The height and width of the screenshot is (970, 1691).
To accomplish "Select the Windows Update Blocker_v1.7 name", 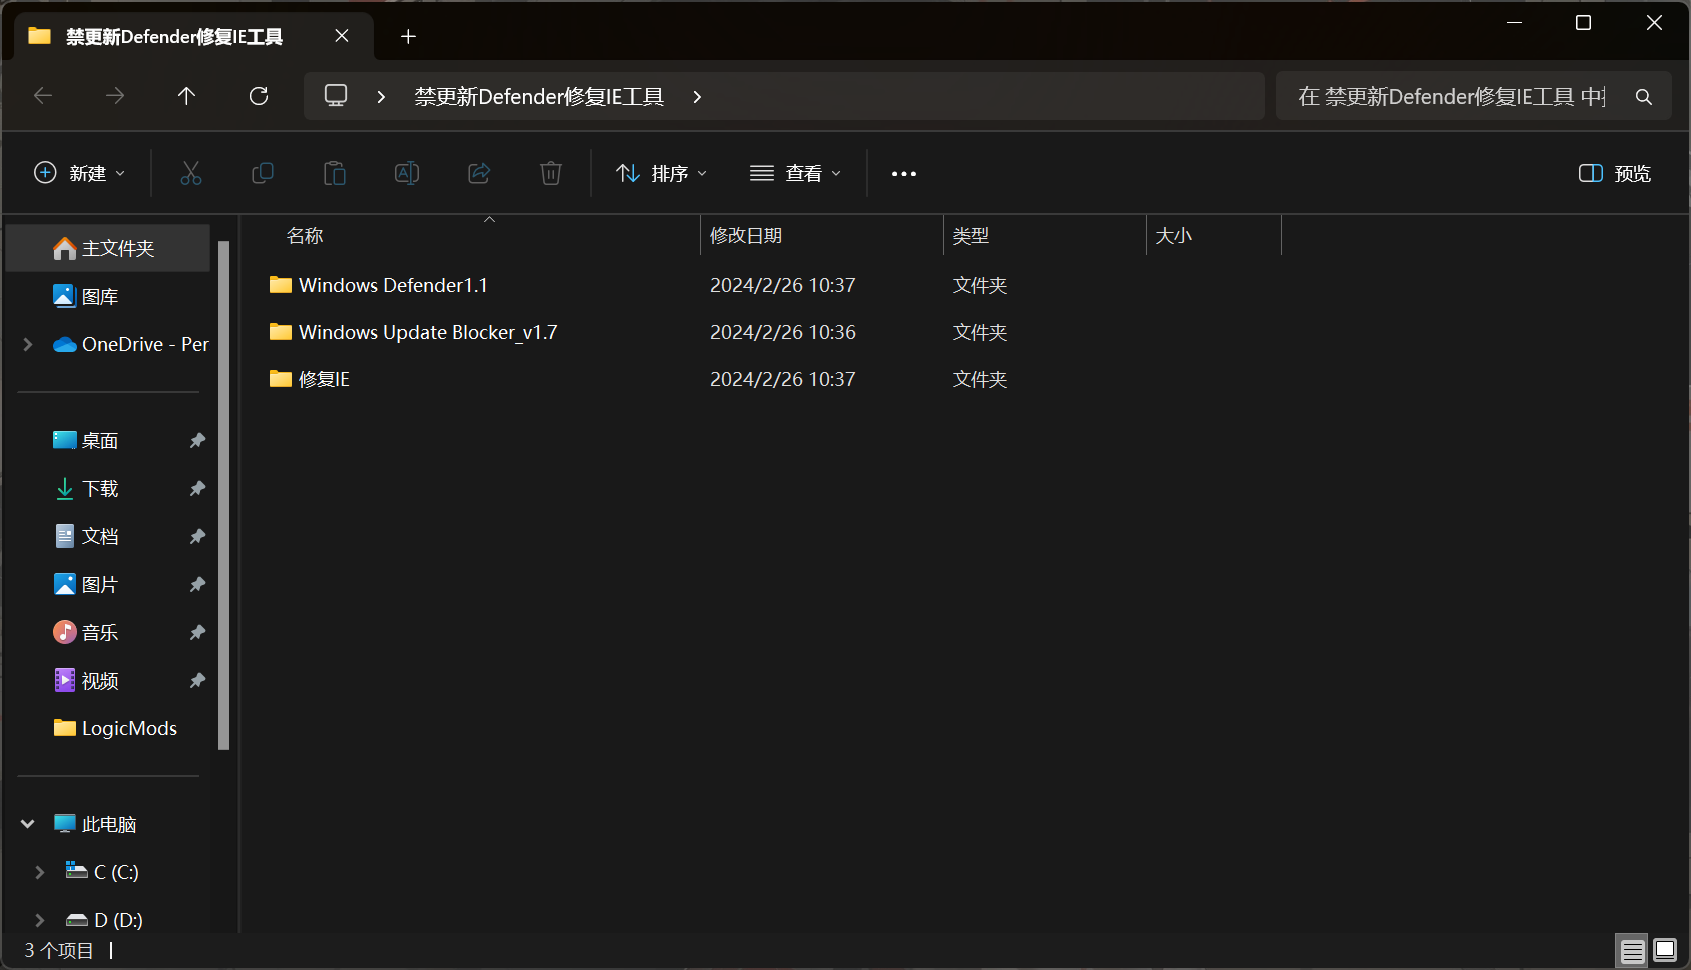I will click(428, 332).
